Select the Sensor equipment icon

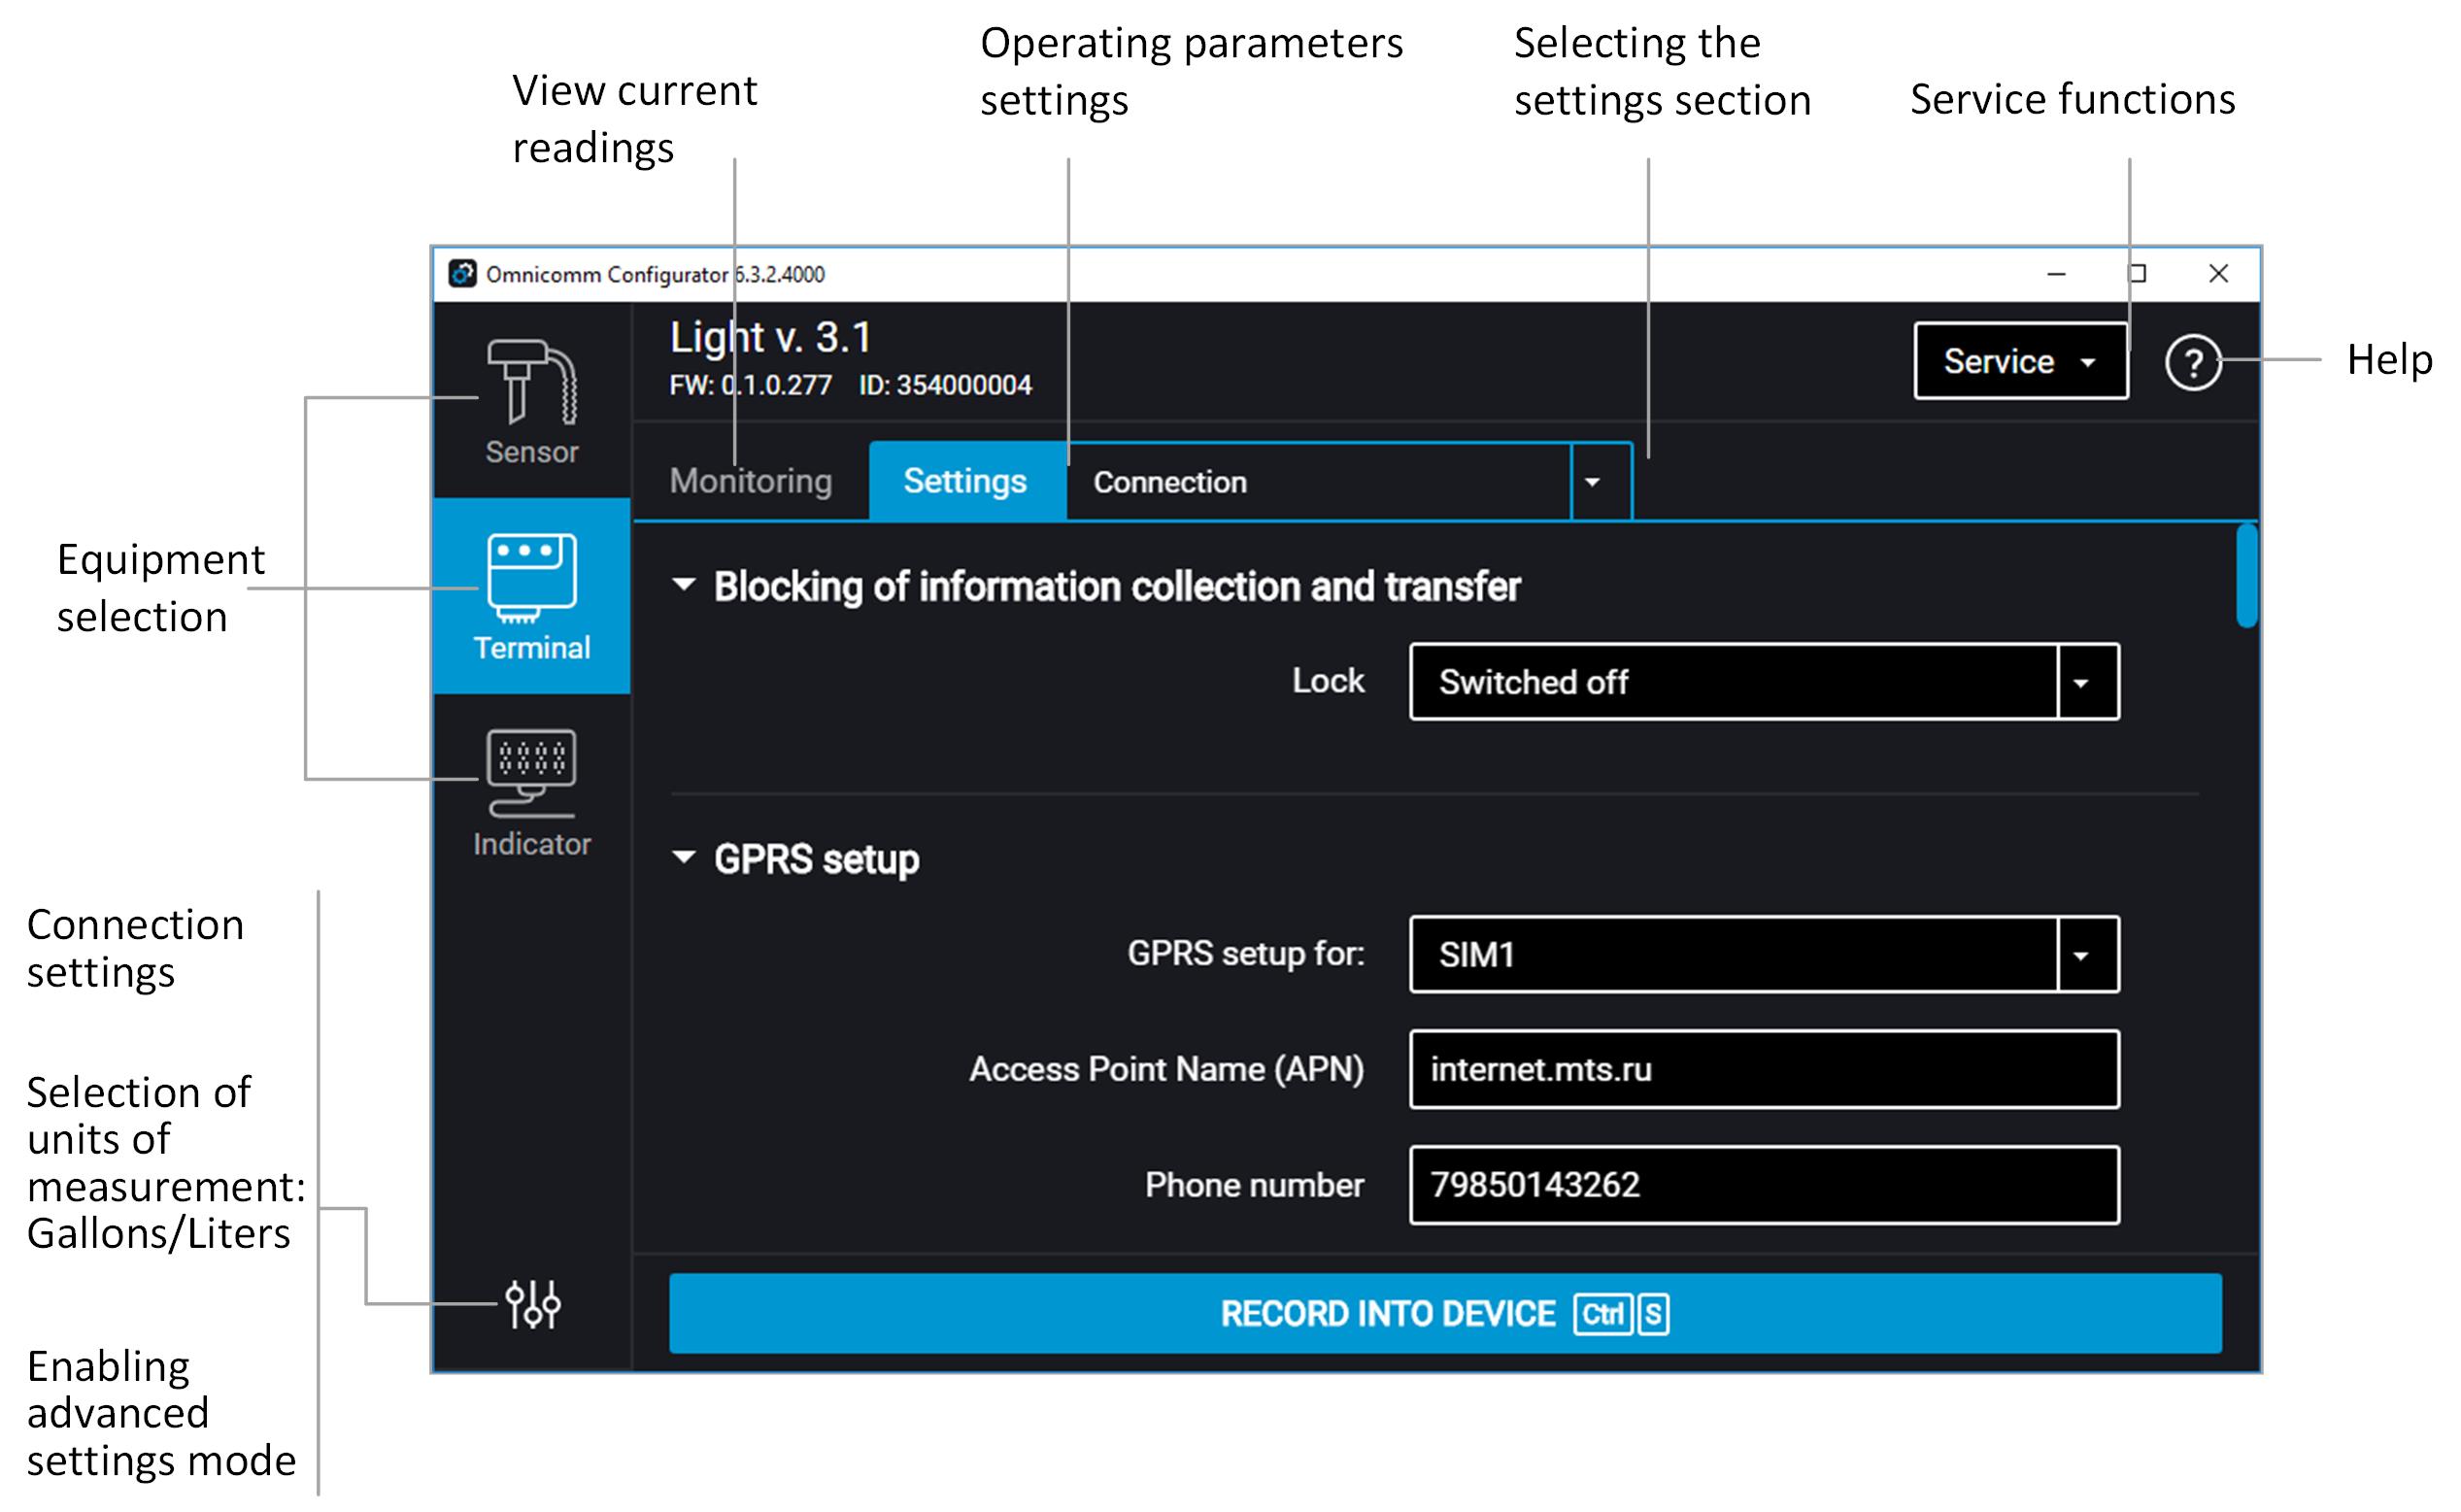point(531,402)
